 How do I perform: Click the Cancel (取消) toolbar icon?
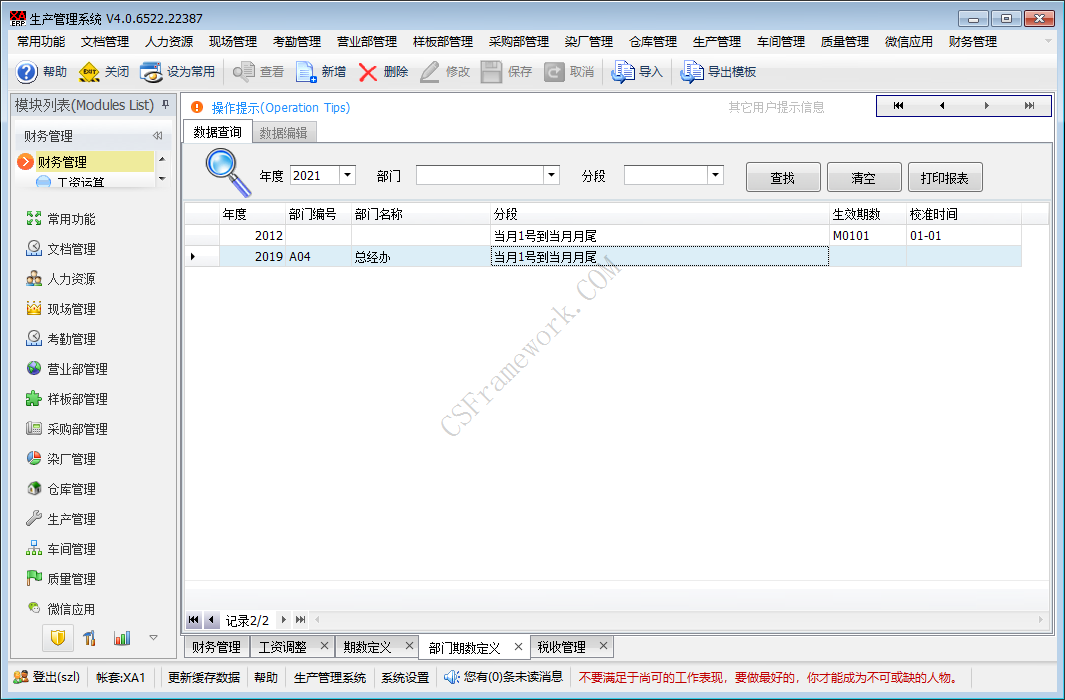click(554, 72)
